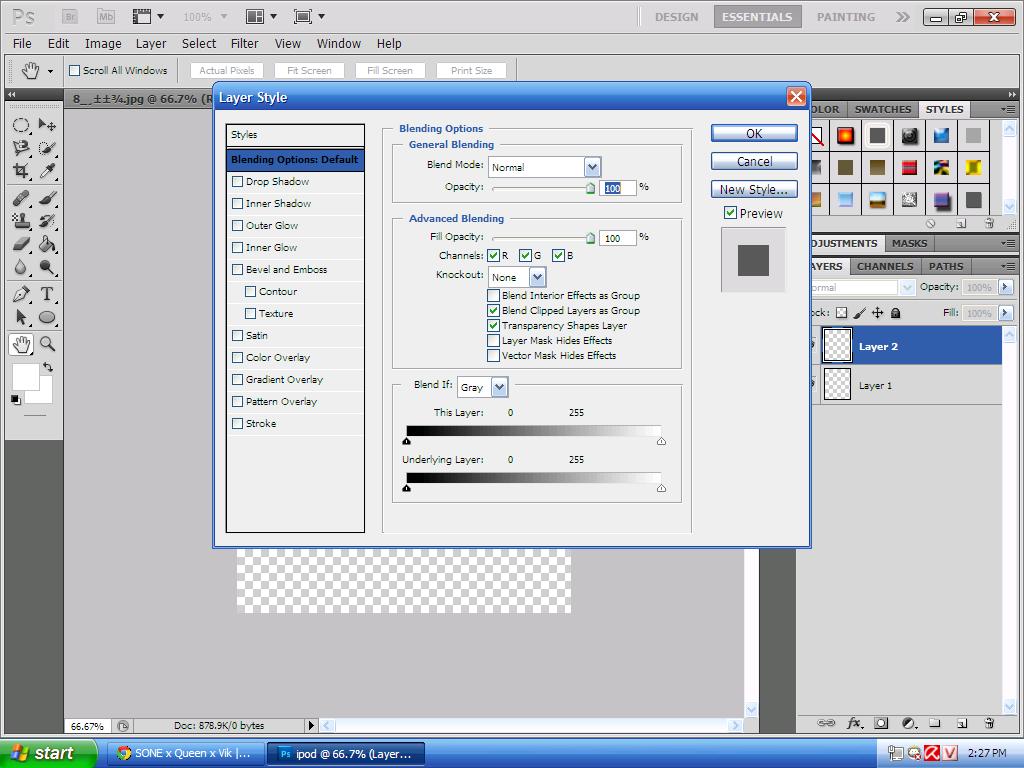Screen dimensions: 1024x768
Task: Enable the Drop Shadow style
Action: (238, 182)
